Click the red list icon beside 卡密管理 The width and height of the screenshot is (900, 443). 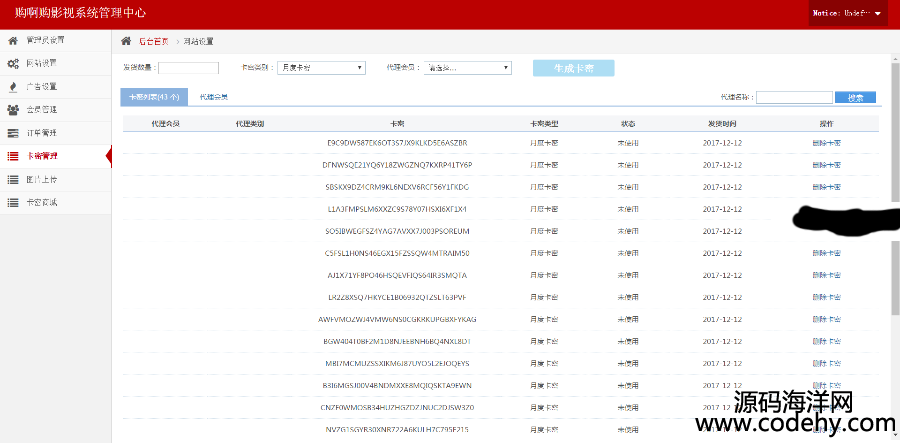click(x=13, y=156)
